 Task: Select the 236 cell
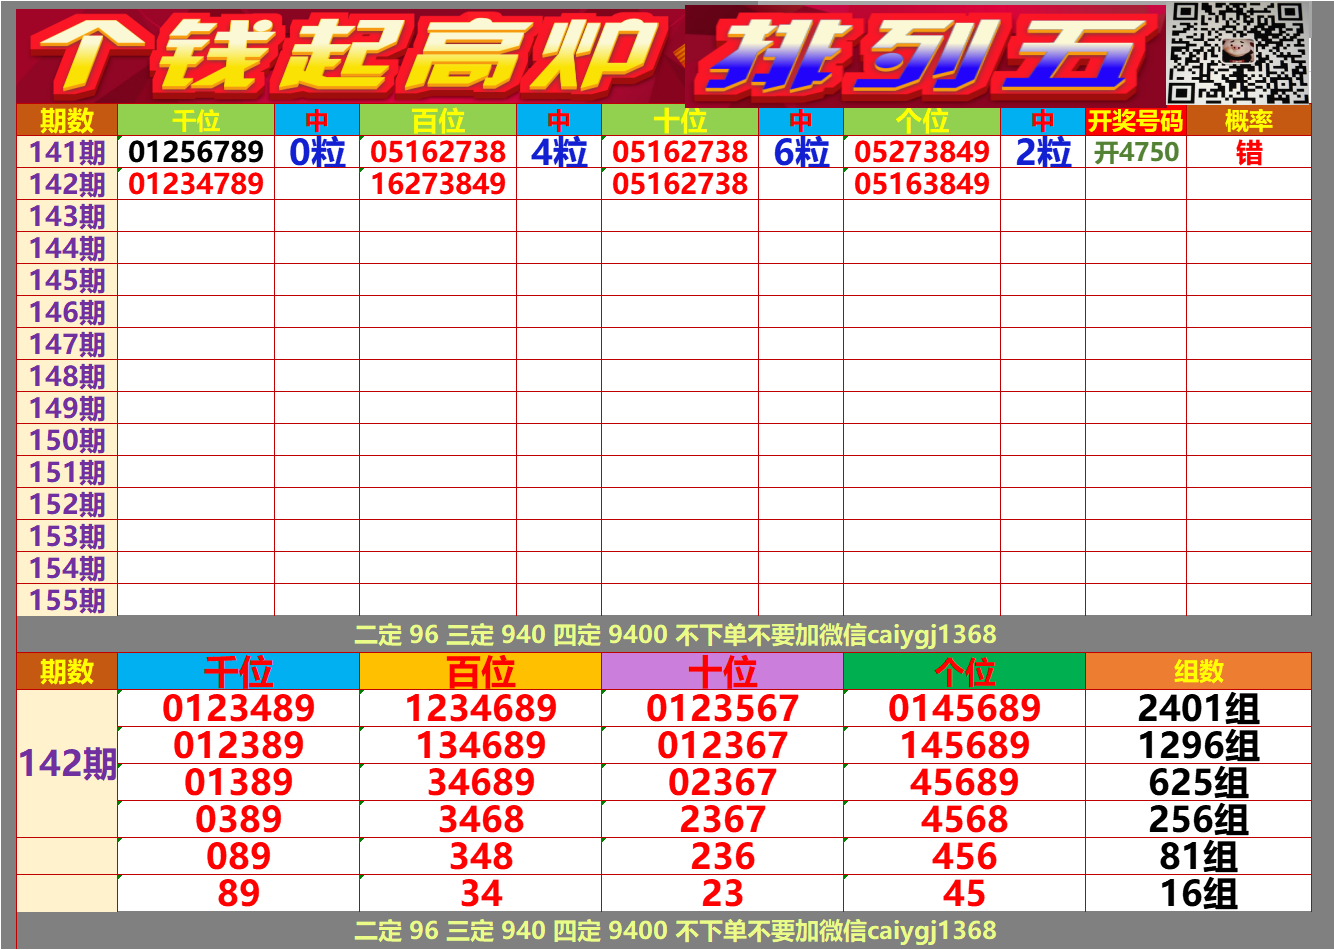tap(722, 857)
